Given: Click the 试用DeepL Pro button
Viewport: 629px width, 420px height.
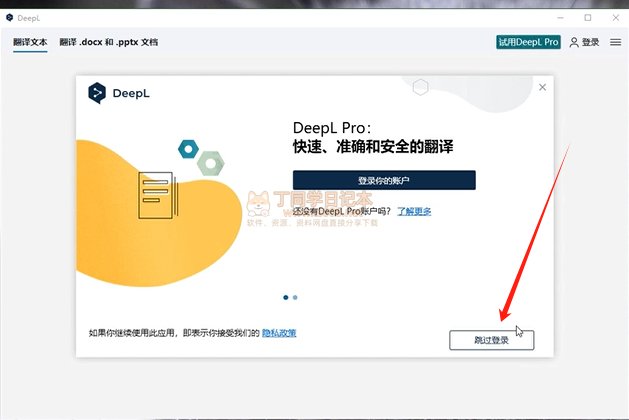Looking at the screenshot, I should 528,42.
